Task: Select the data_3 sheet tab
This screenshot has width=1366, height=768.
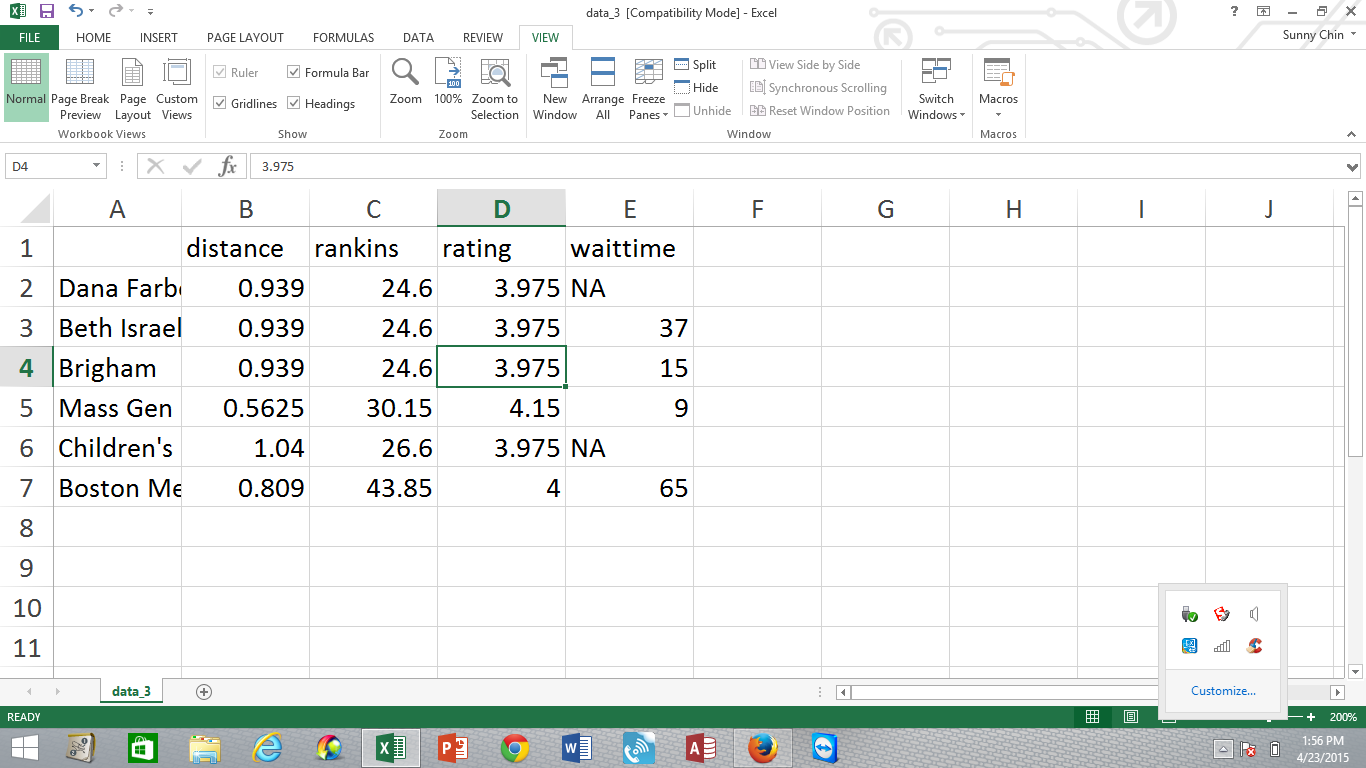Action: 132,691
